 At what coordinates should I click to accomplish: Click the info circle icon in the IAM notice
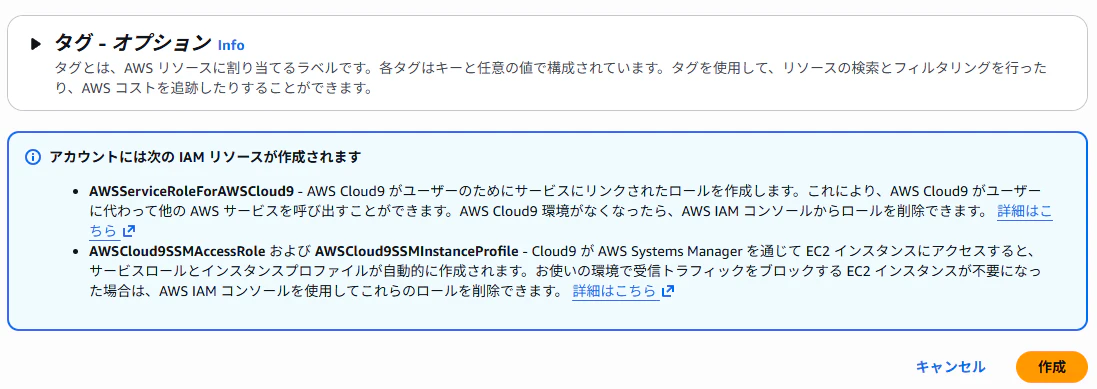click(x=33, y=157)
